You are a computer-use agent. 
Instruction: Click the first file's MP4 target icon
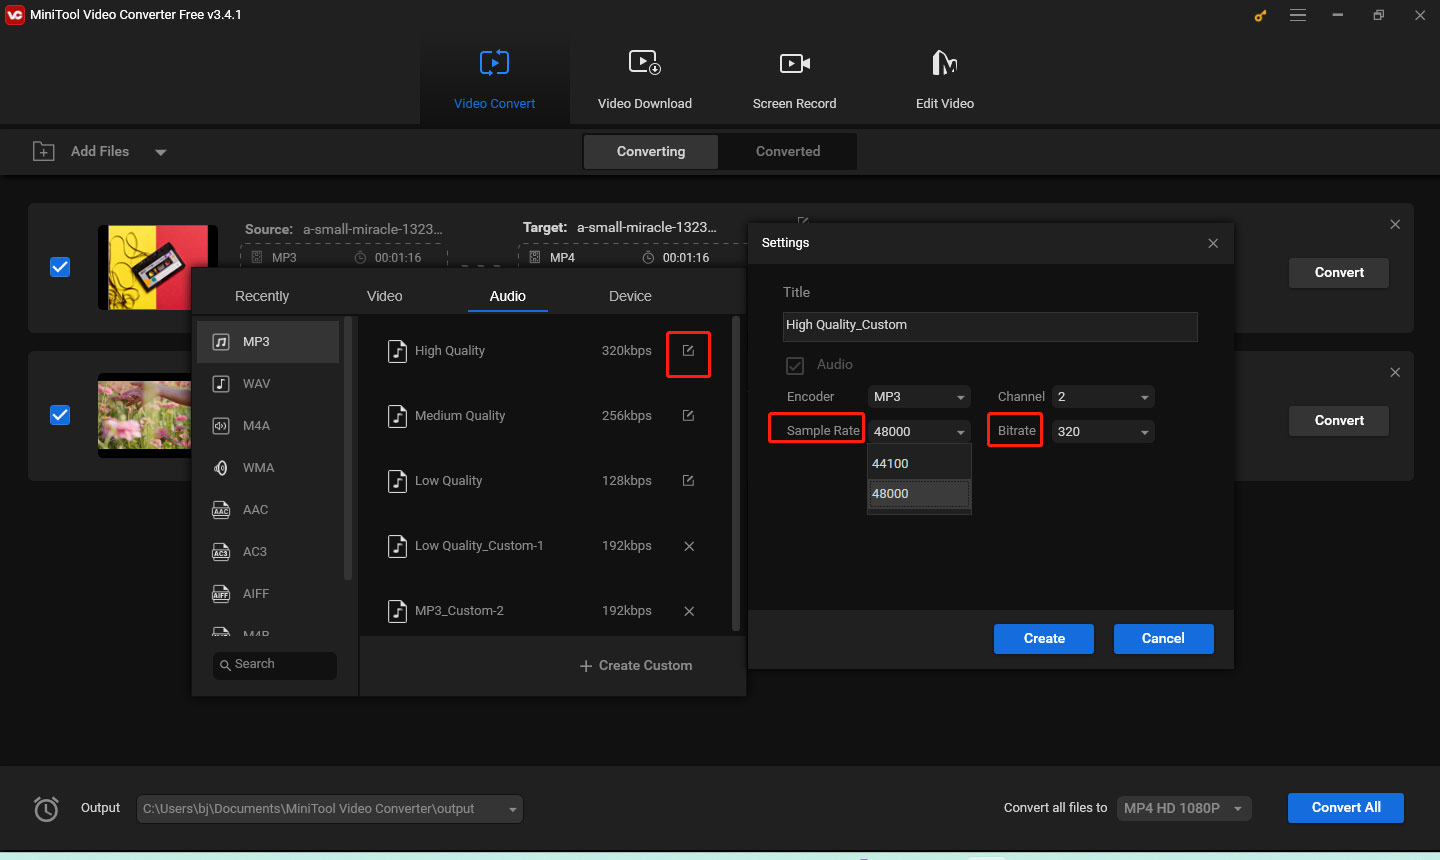[534, 257]
